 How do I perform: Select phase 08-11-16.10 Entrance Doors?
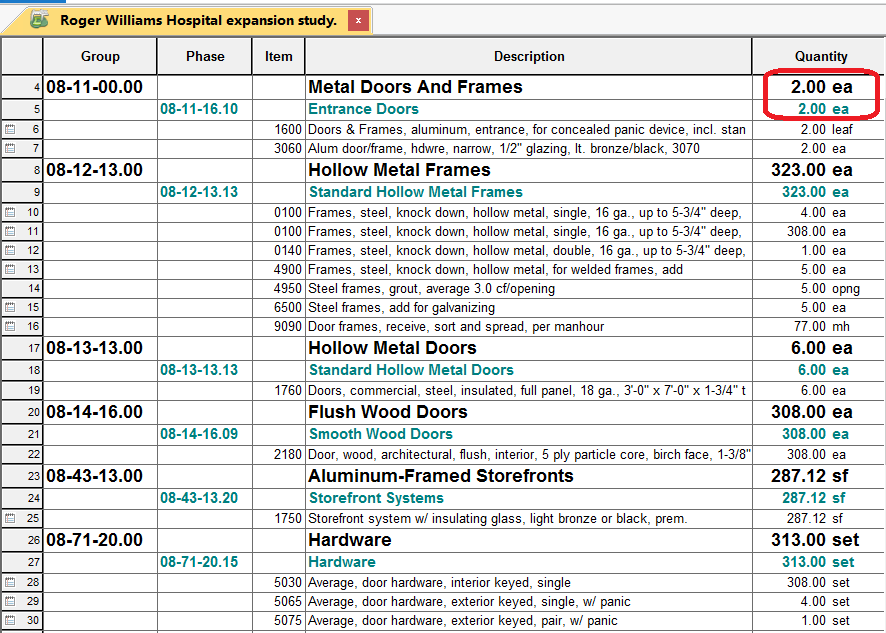coord(199,109)
